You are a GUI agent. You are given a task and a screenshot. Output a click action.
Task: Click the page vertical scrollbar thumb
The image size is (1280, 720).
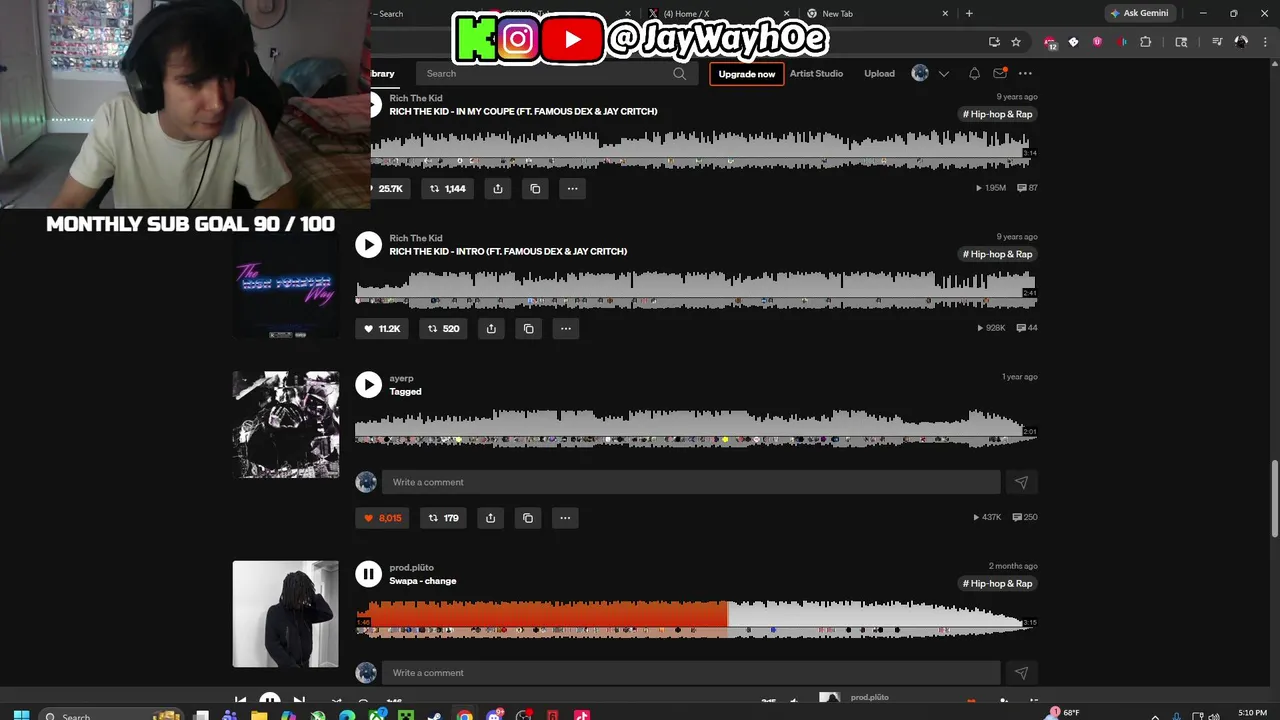click(1274, 500)
